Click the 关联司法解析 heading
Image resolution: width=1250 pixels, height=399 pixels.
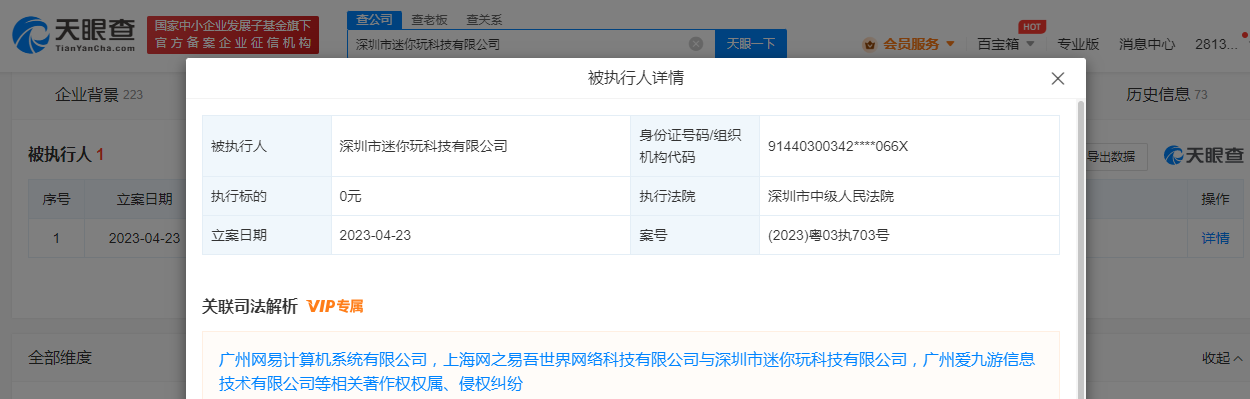250,306
